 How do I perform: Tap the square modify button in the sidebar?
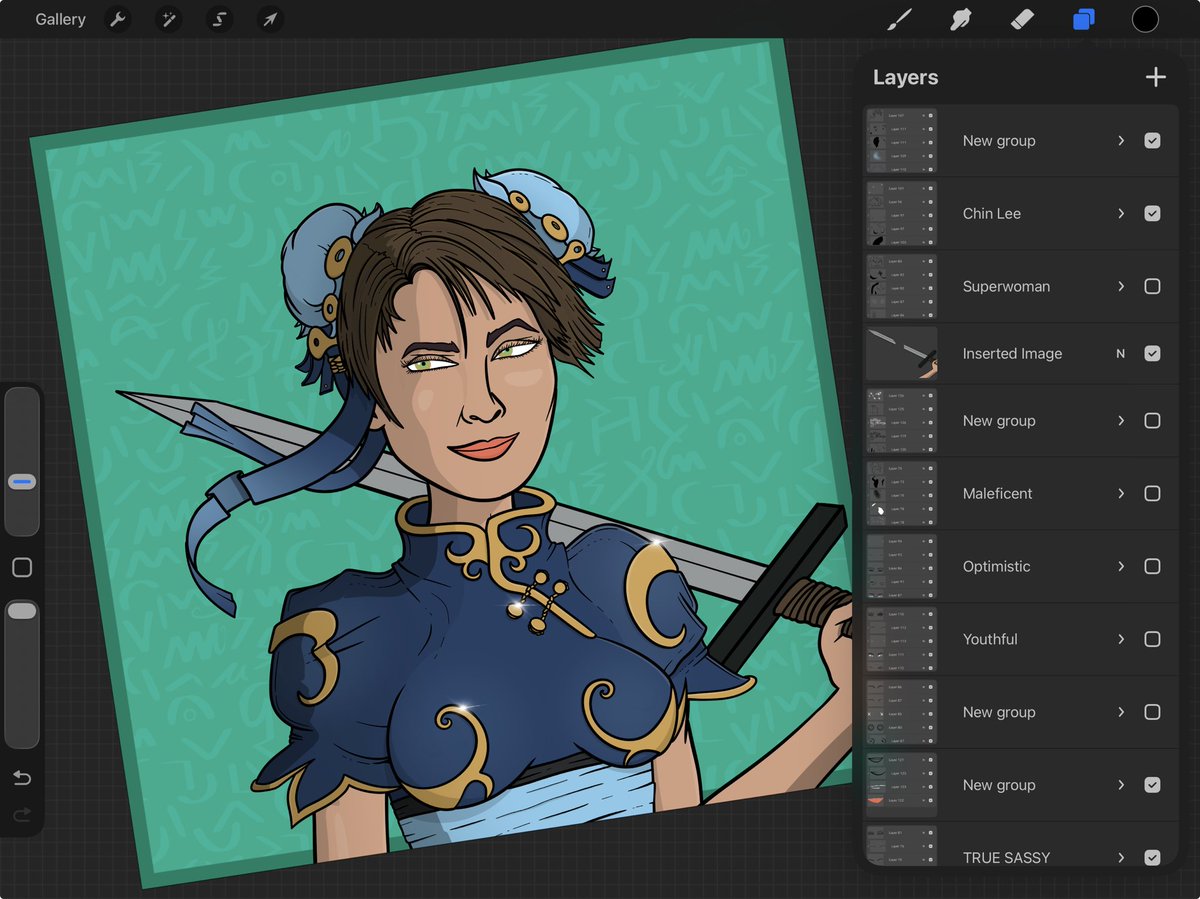point(21,567)
